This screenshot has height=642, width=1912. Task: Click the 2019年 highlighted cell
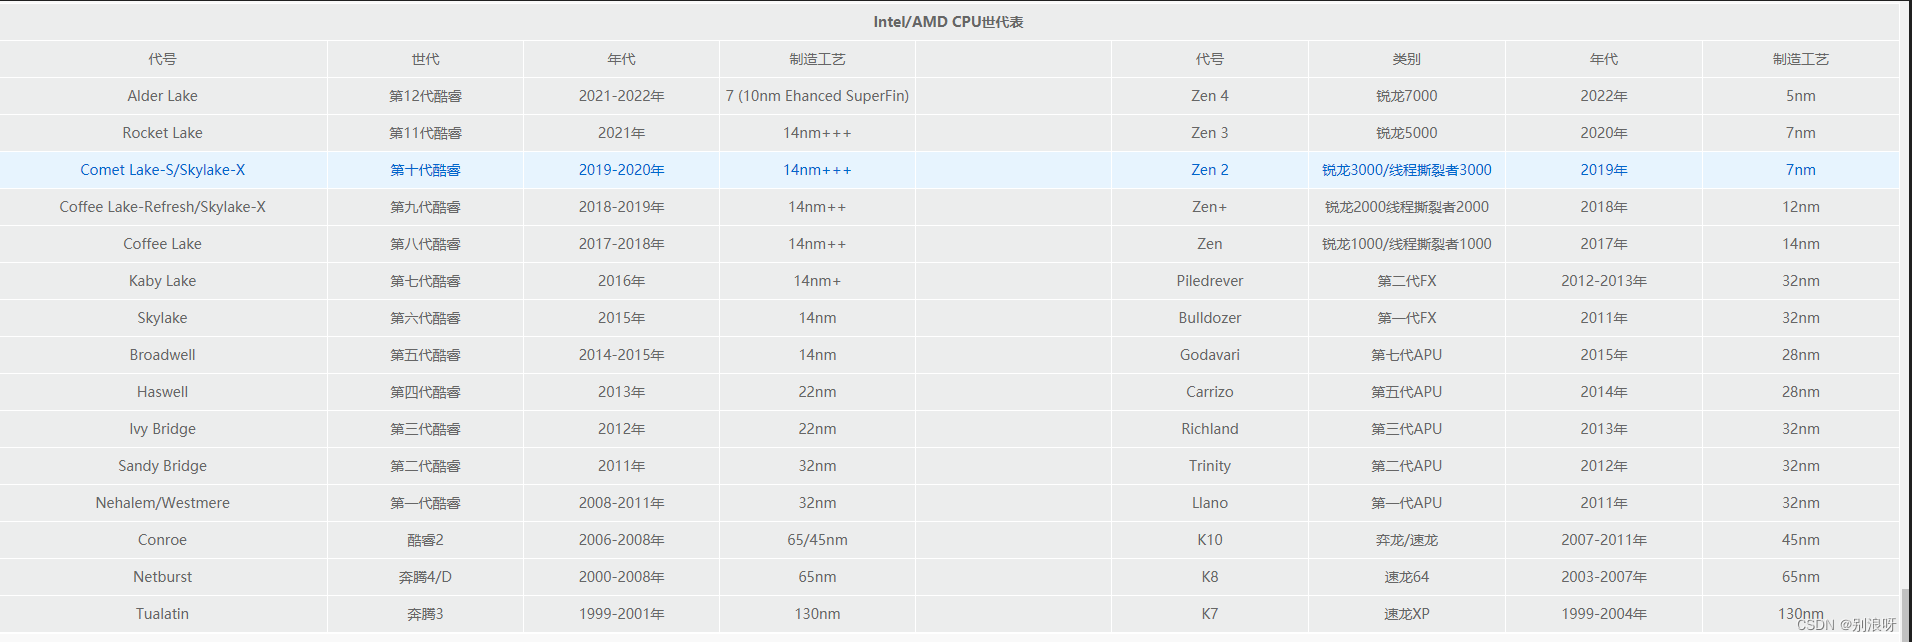click(1603, 170)
